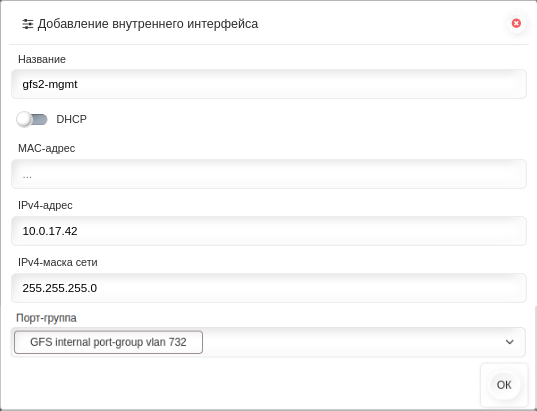The width and height of the screenshot is (537, 411).
Task: Click the sliders settings icon beside the title
Action: [x=27, y=24]
